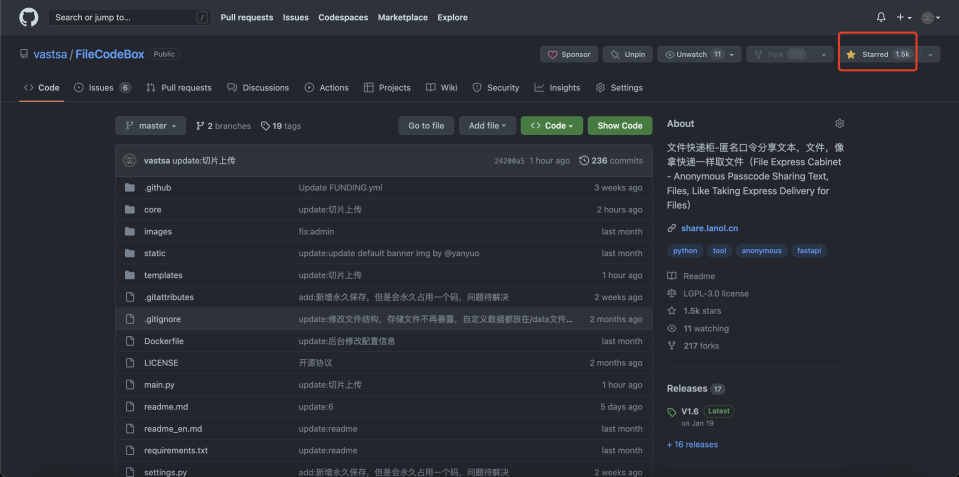Click the Unpin button
959x477 pixels.
pos(628,54)
